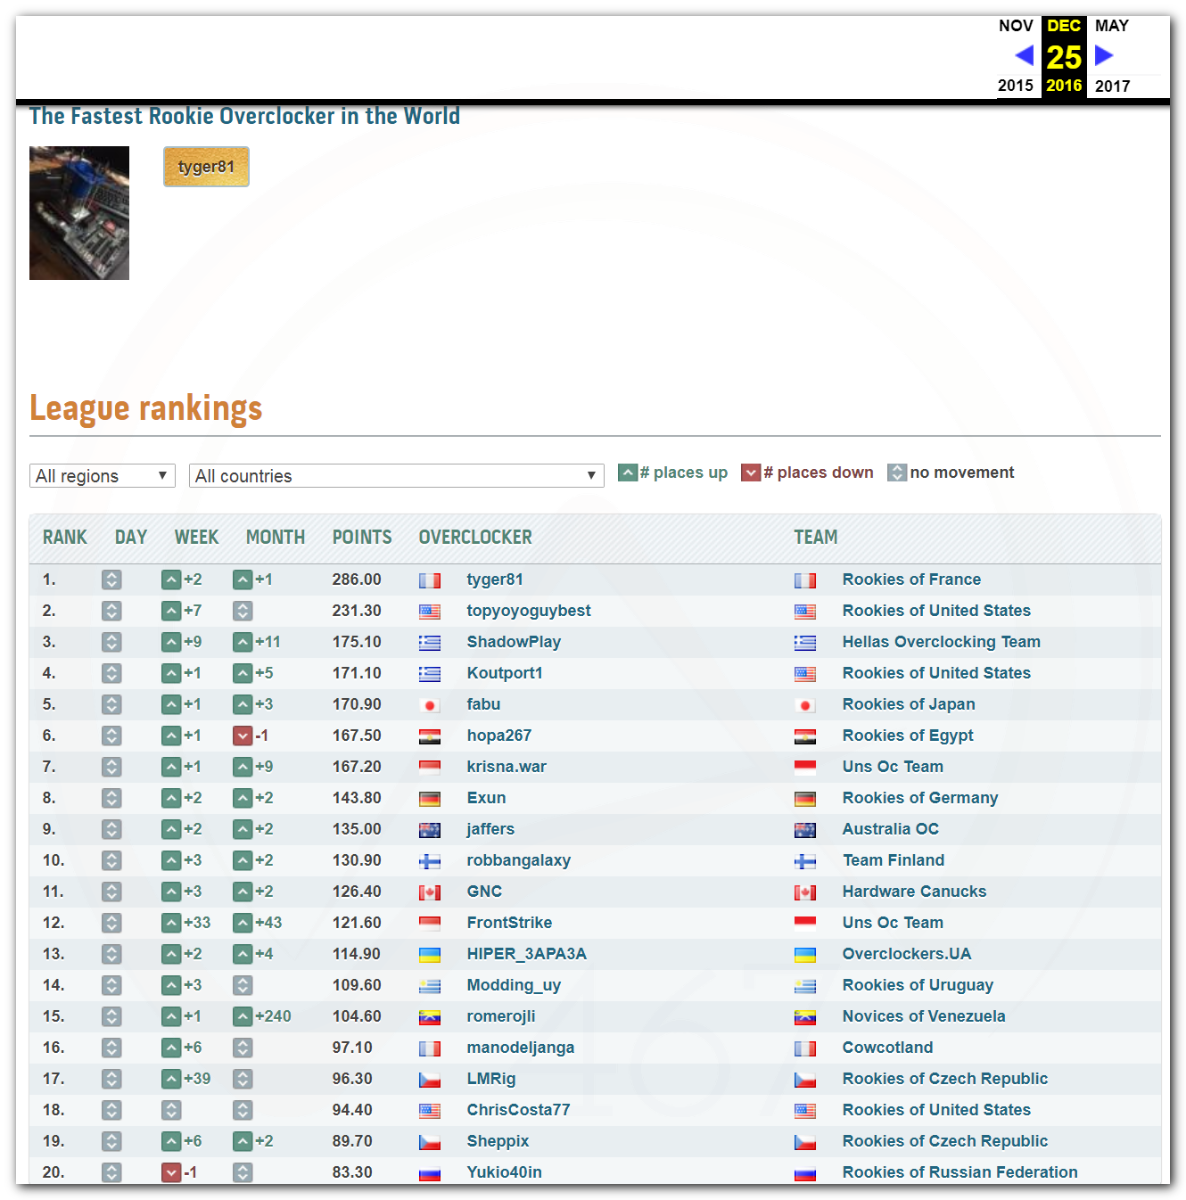The width and height of the screenshot is (1186, 1200).
Task: Click the Uruguay flag beside Modding_uy
Action: tap(430, 986)
